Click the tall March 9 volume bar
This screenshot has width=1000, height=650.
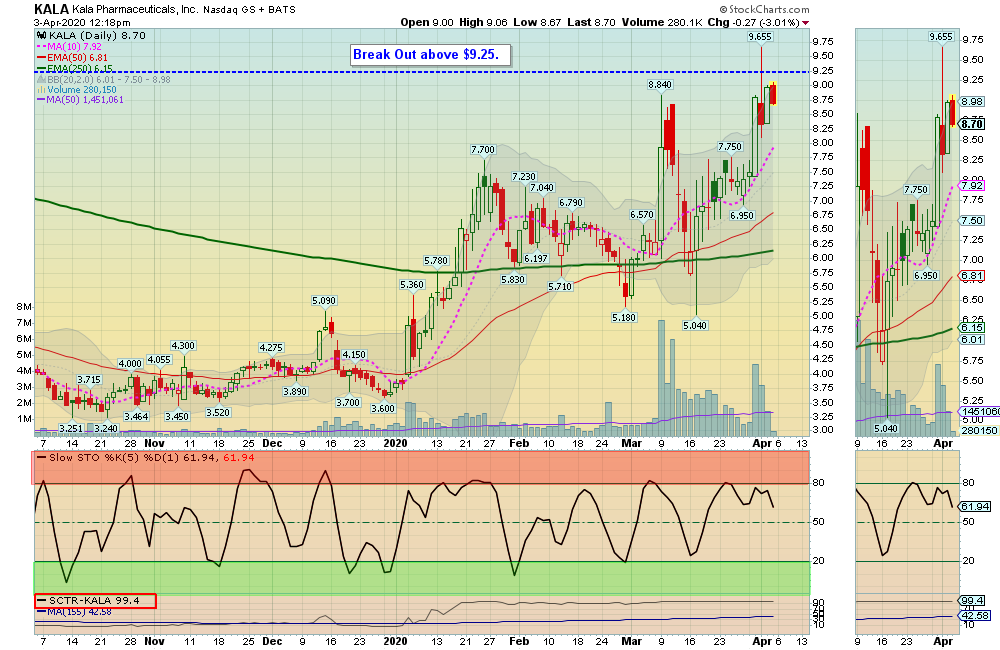[661, 378]
